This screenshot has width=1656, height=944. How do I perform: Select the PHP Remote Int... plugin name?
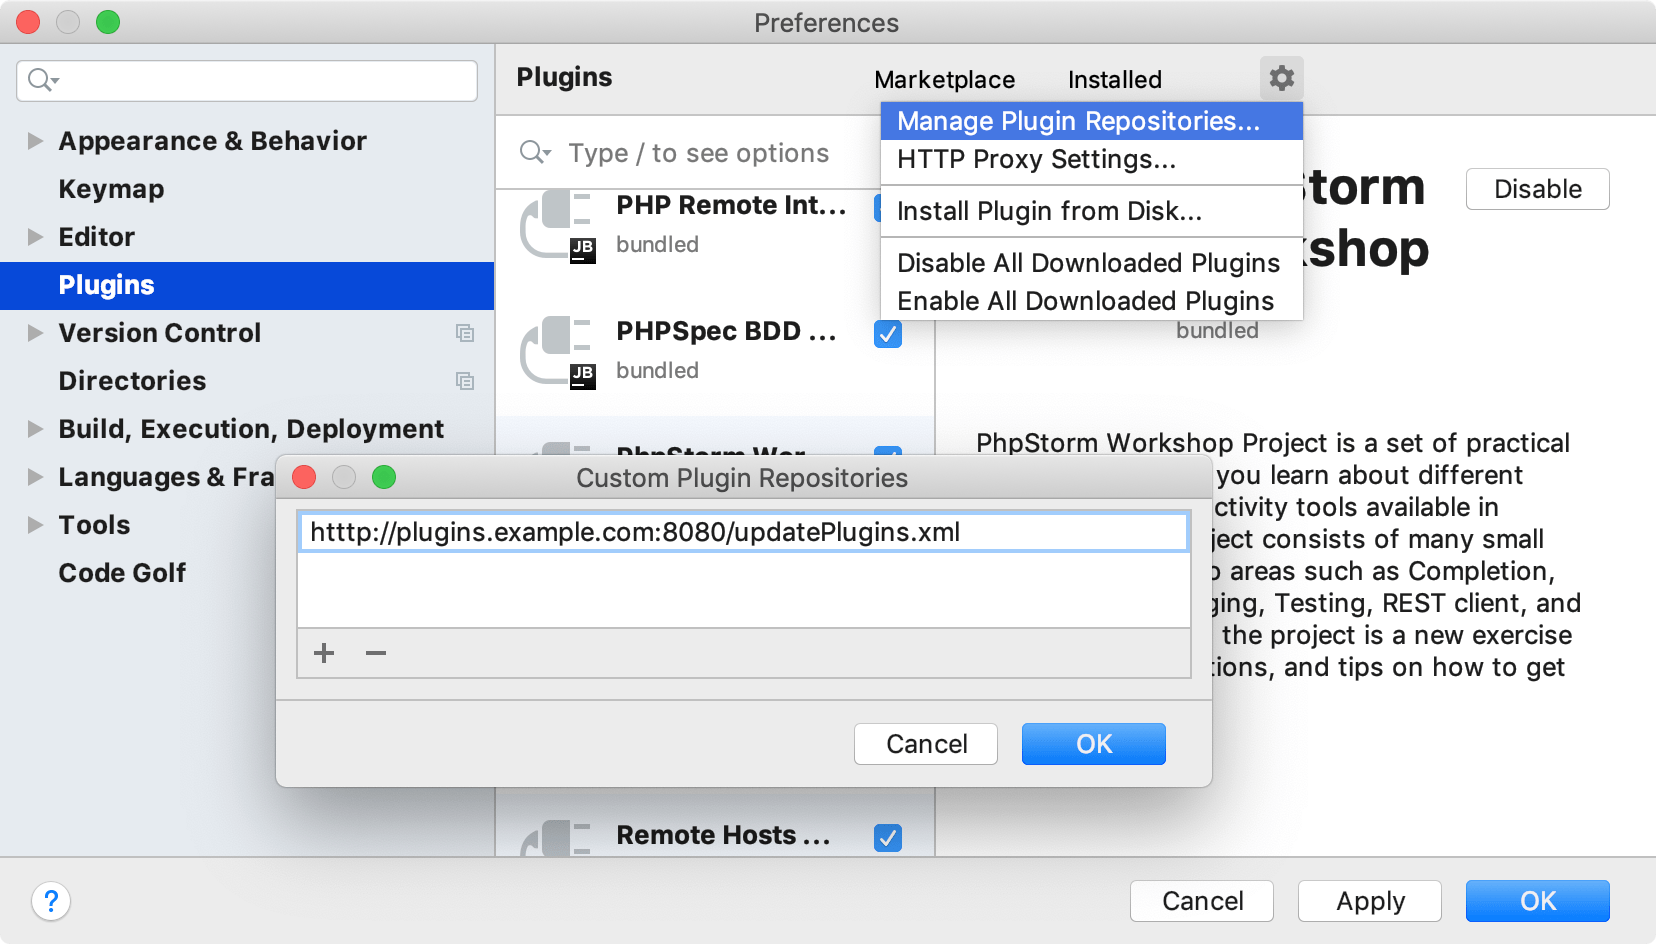click(731, 205)
